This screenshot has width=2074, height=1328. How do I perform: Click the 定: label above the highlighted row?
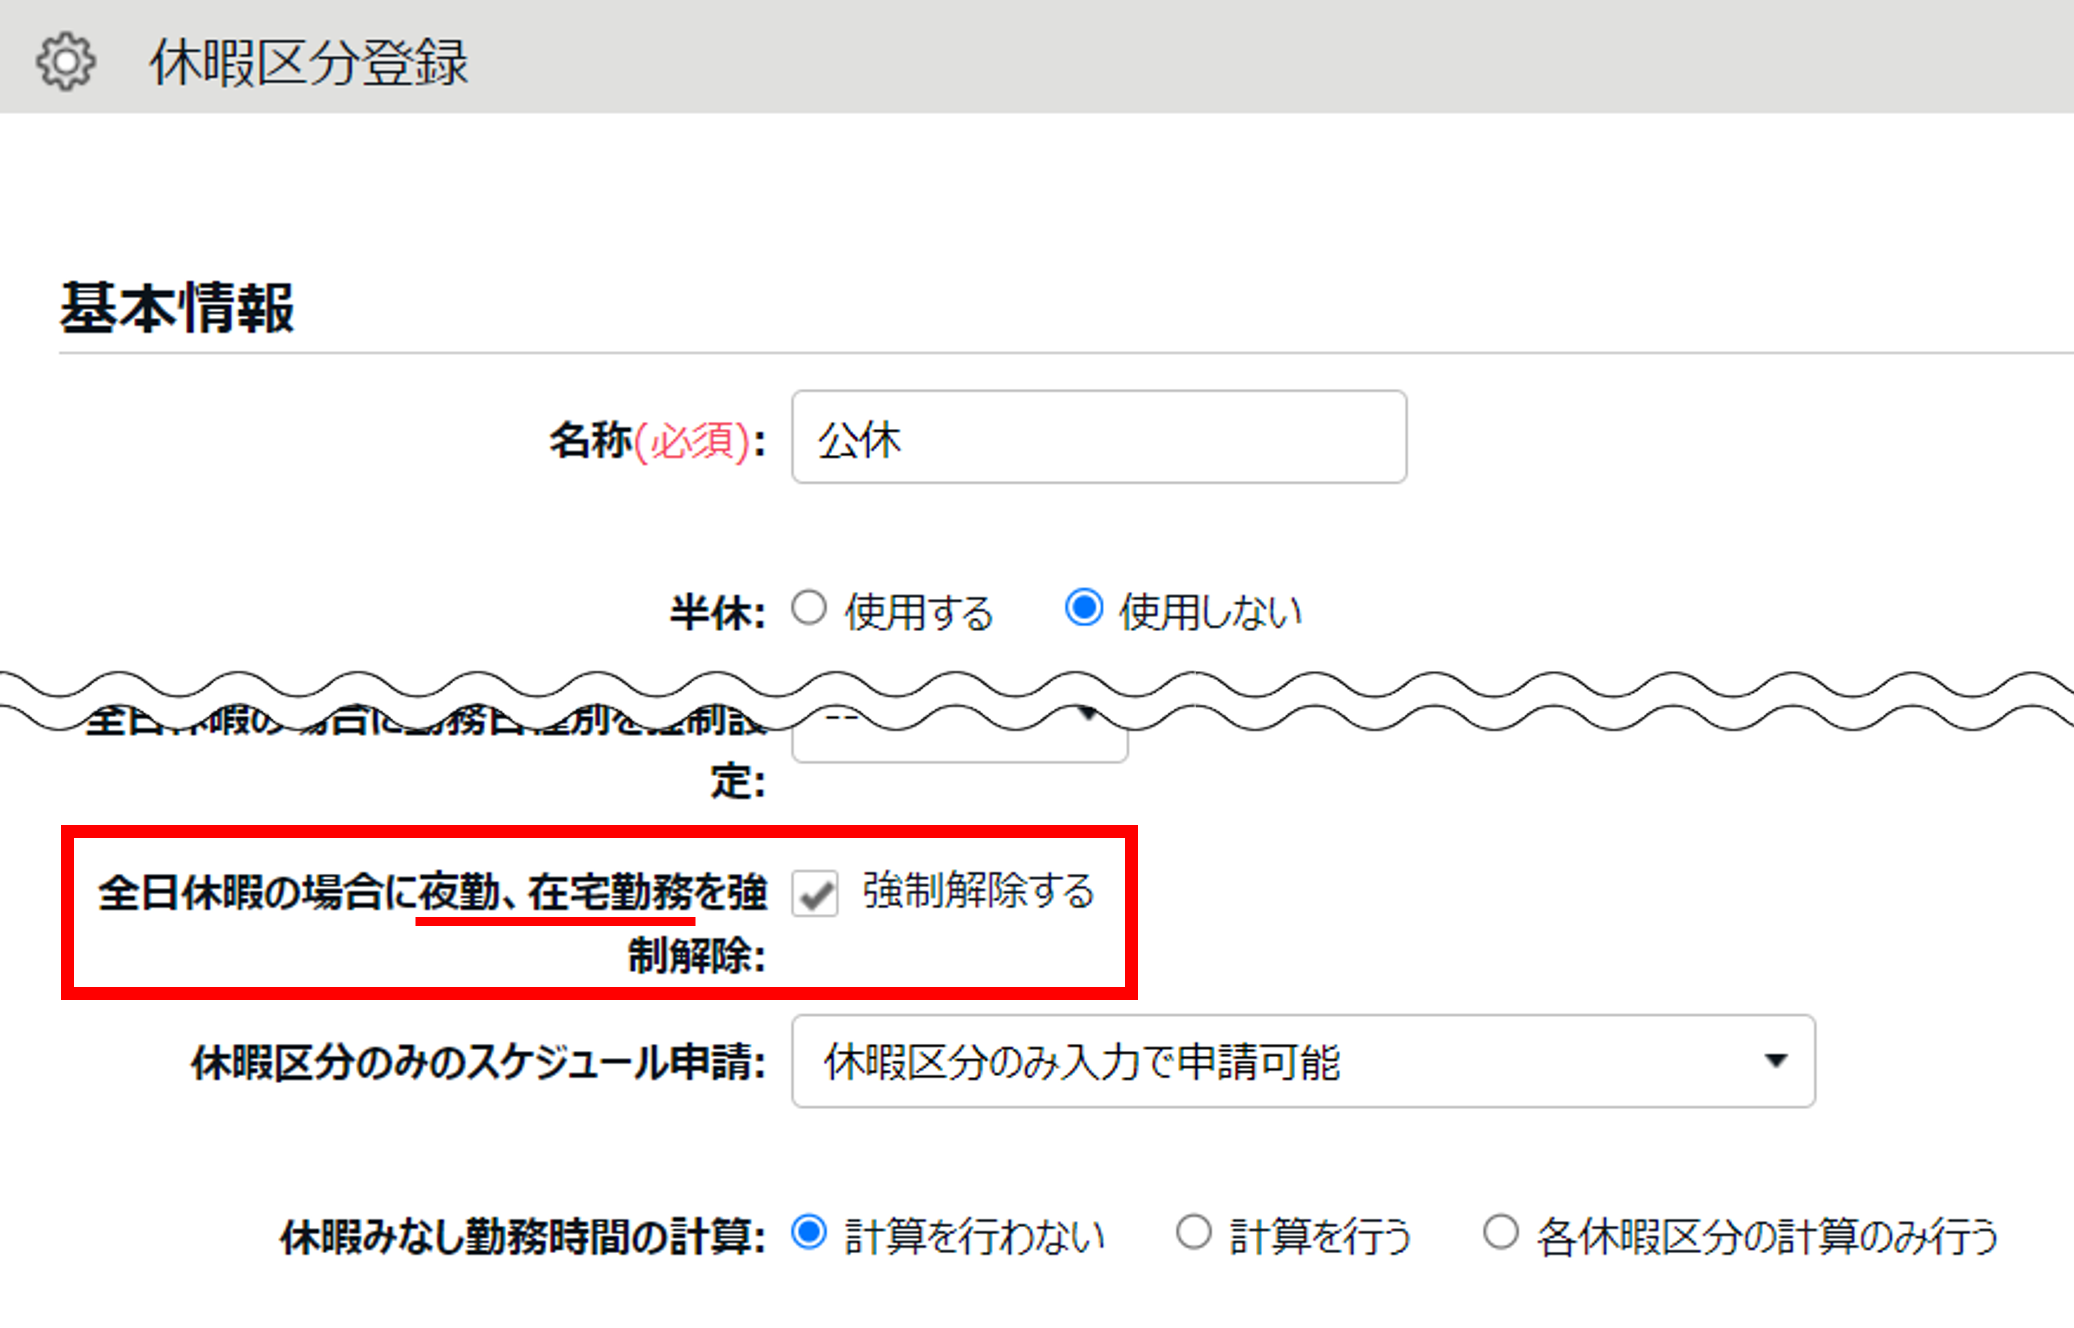pos(738,781)
